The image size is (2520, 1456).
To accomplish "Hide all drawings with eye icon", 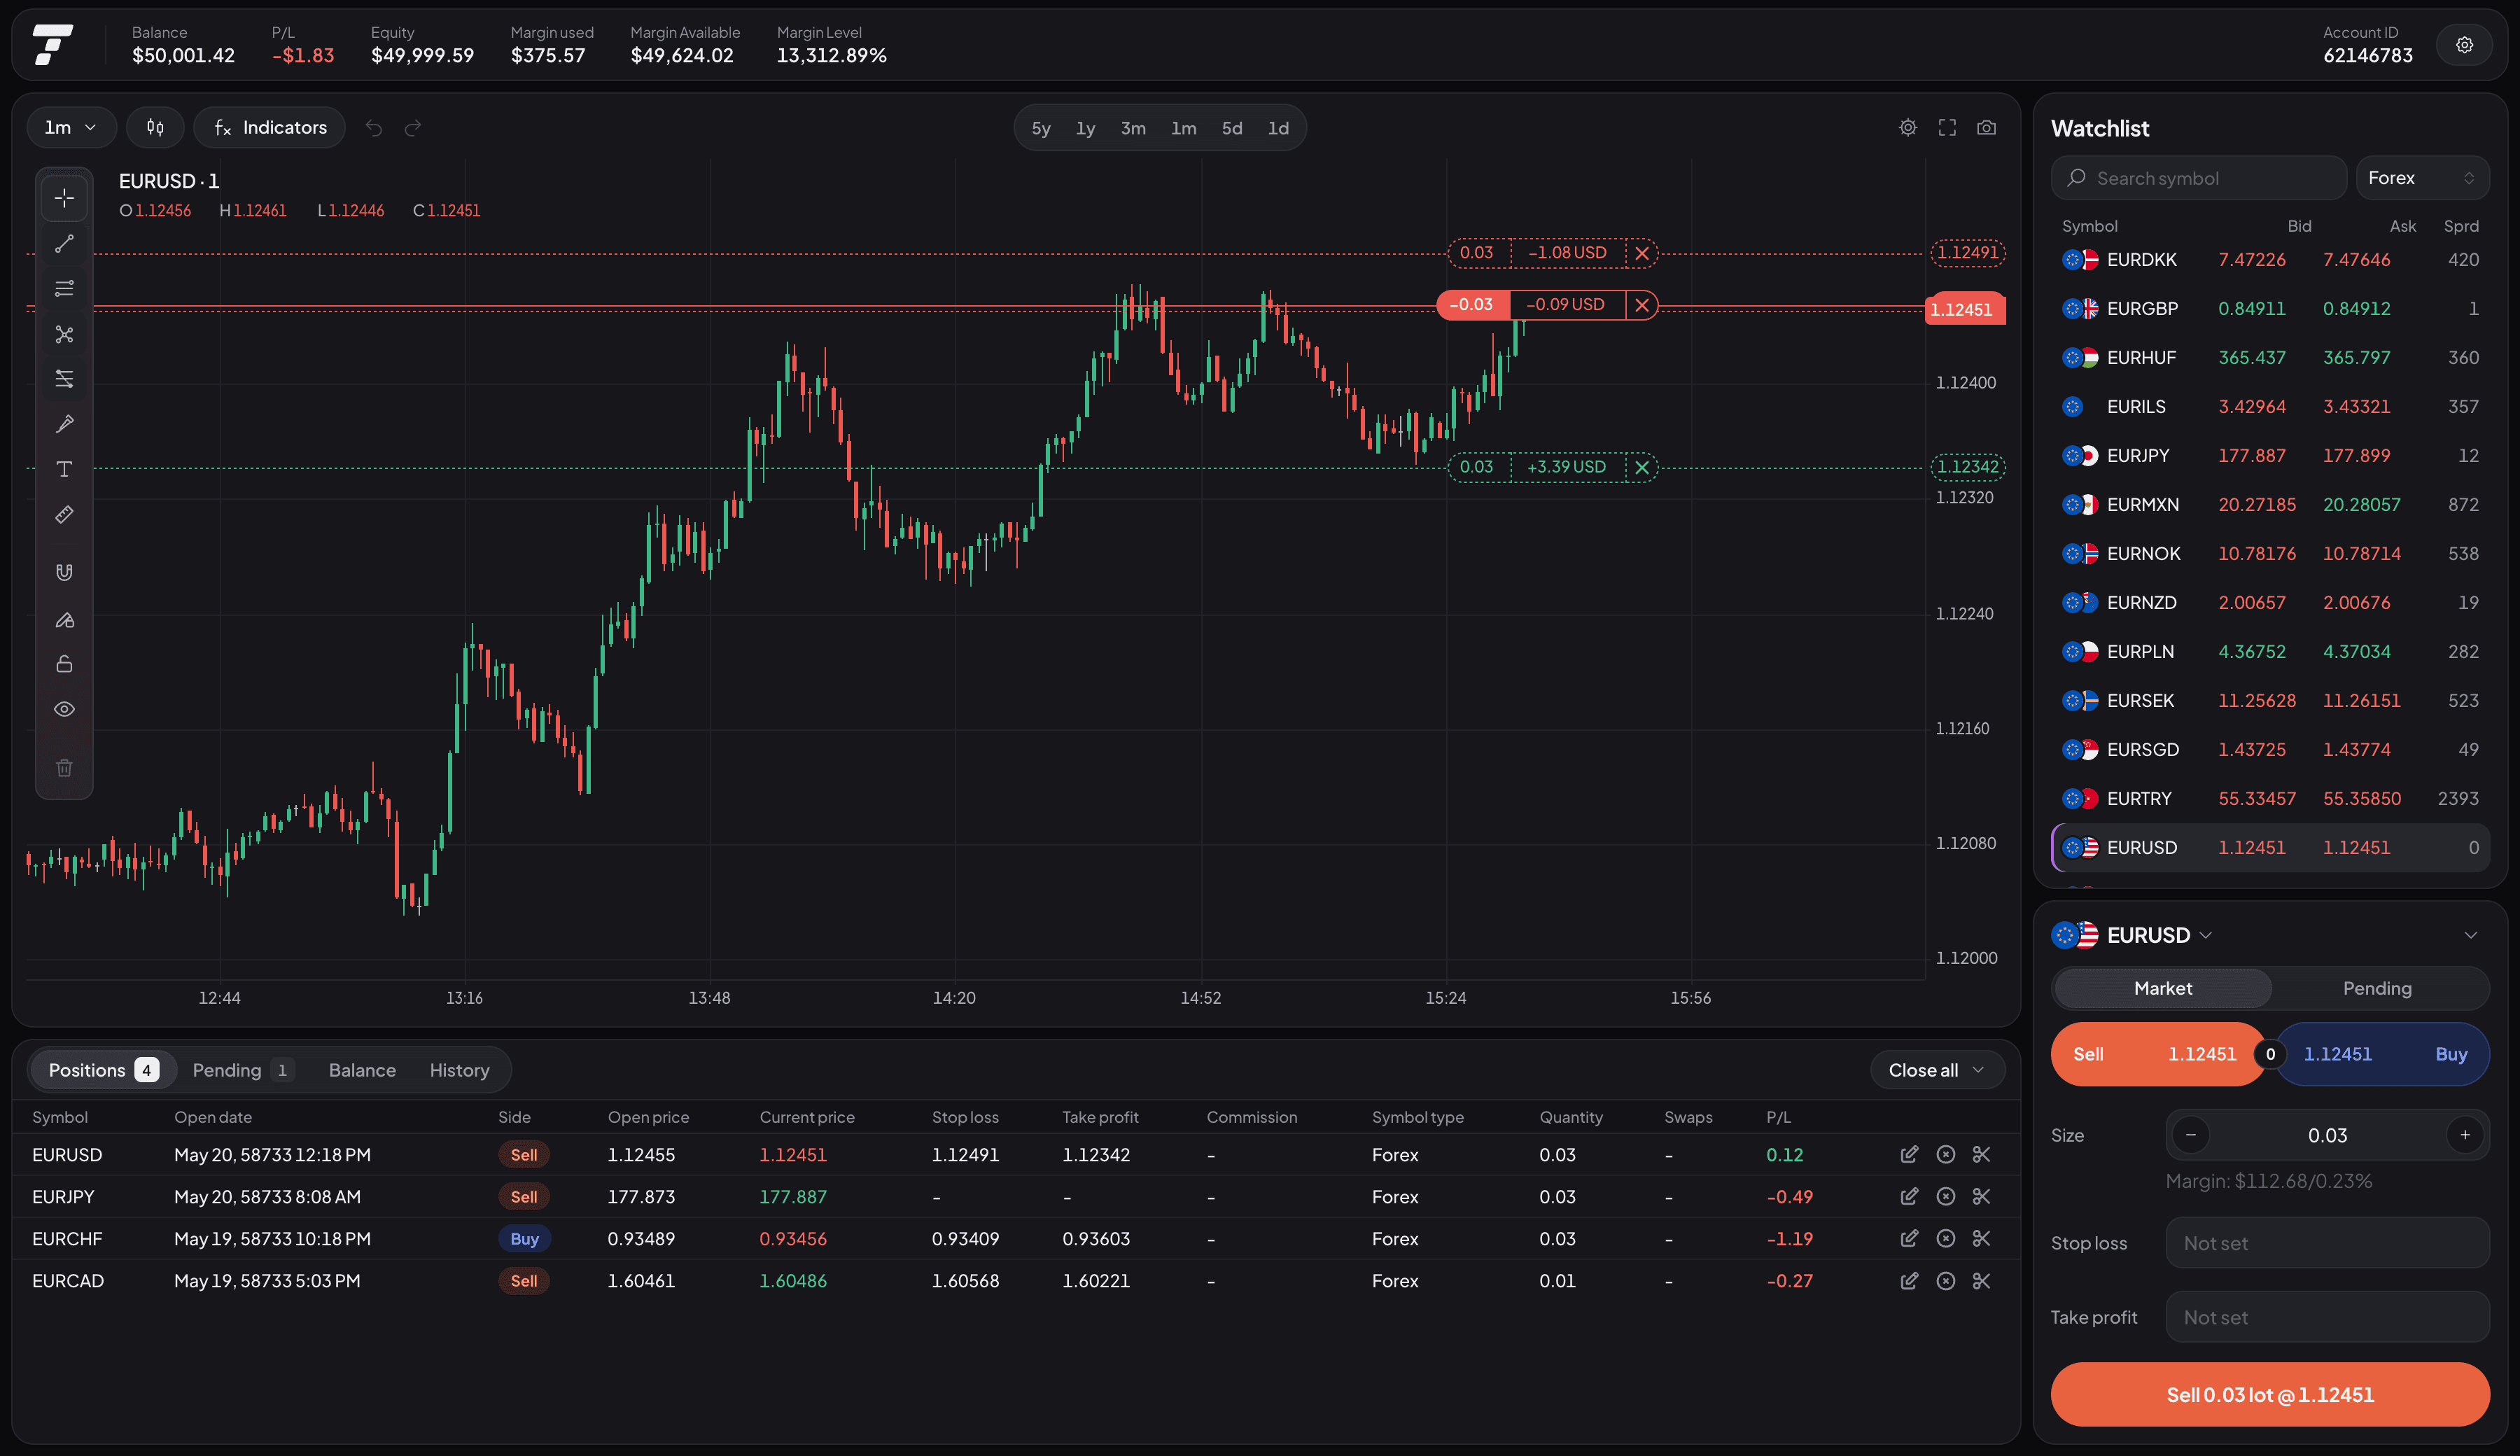I will tap(64, 709).
